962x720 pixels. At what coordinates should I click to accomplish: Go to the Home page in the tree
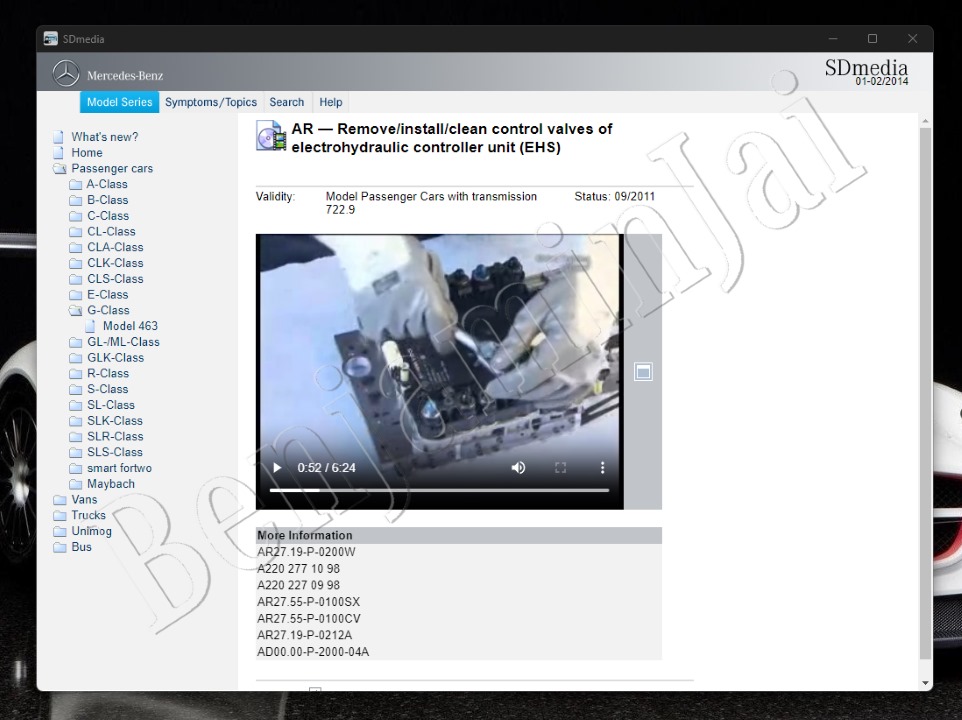[87, 153]
